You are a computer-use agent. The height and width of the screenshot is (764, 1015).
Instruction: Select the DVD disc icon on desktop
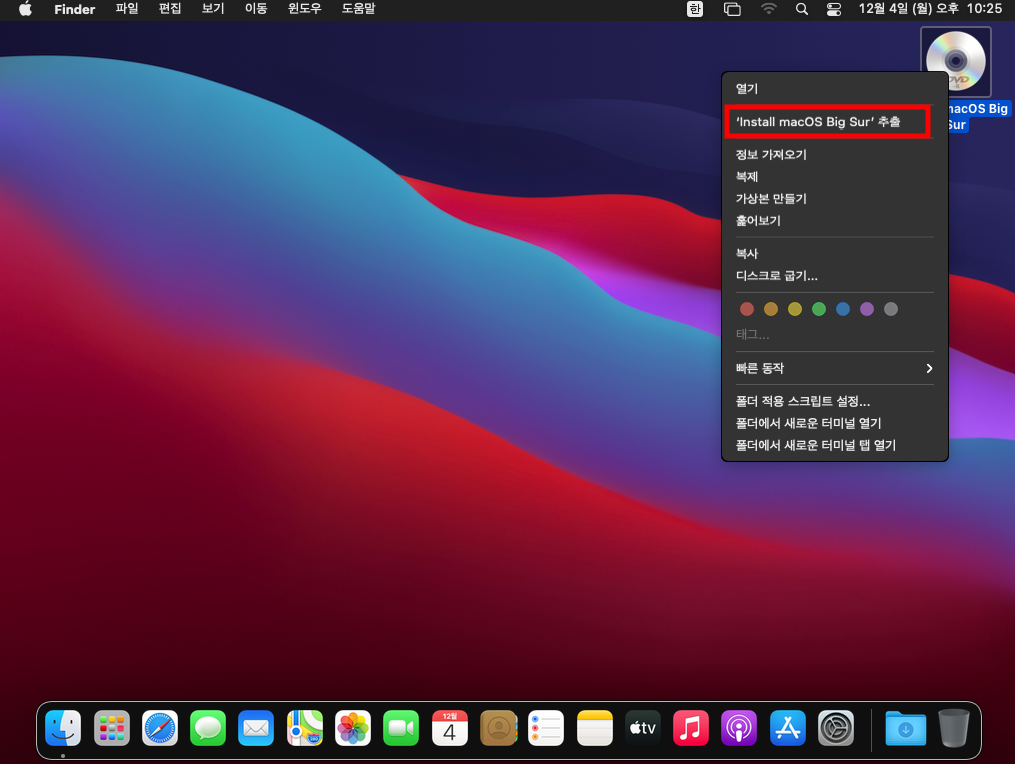(955, 62)
